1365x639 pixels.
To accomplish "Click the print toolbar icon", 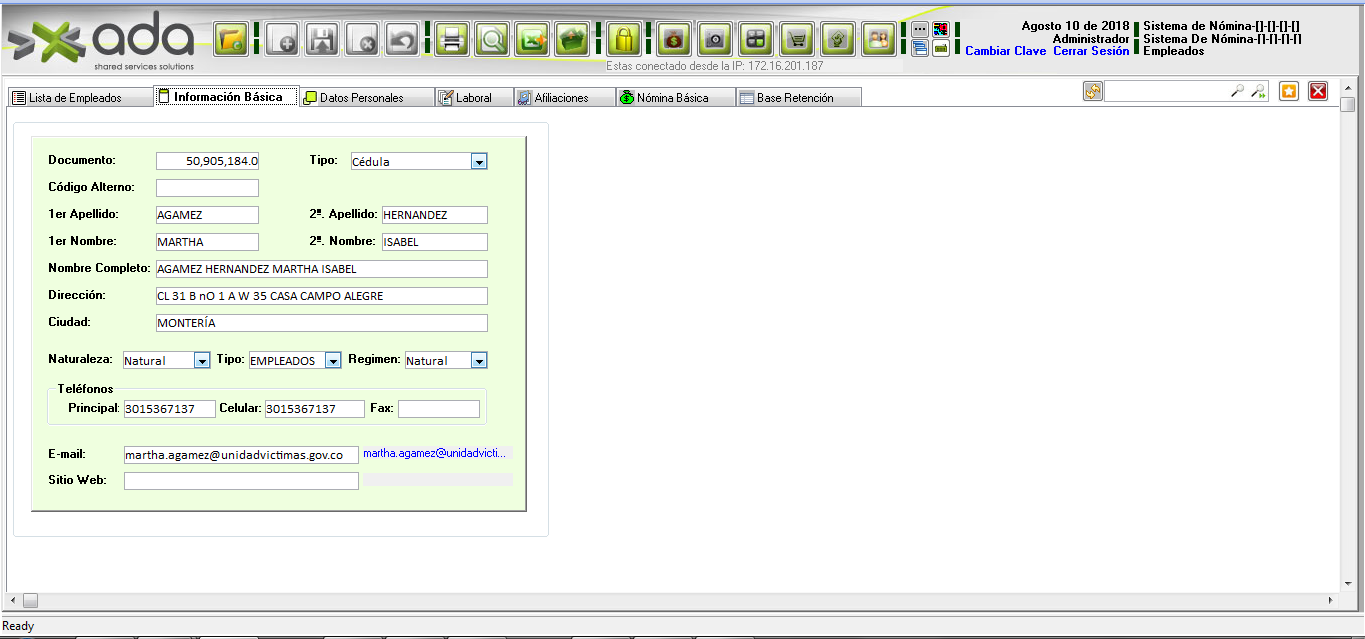I will [451, 40].
